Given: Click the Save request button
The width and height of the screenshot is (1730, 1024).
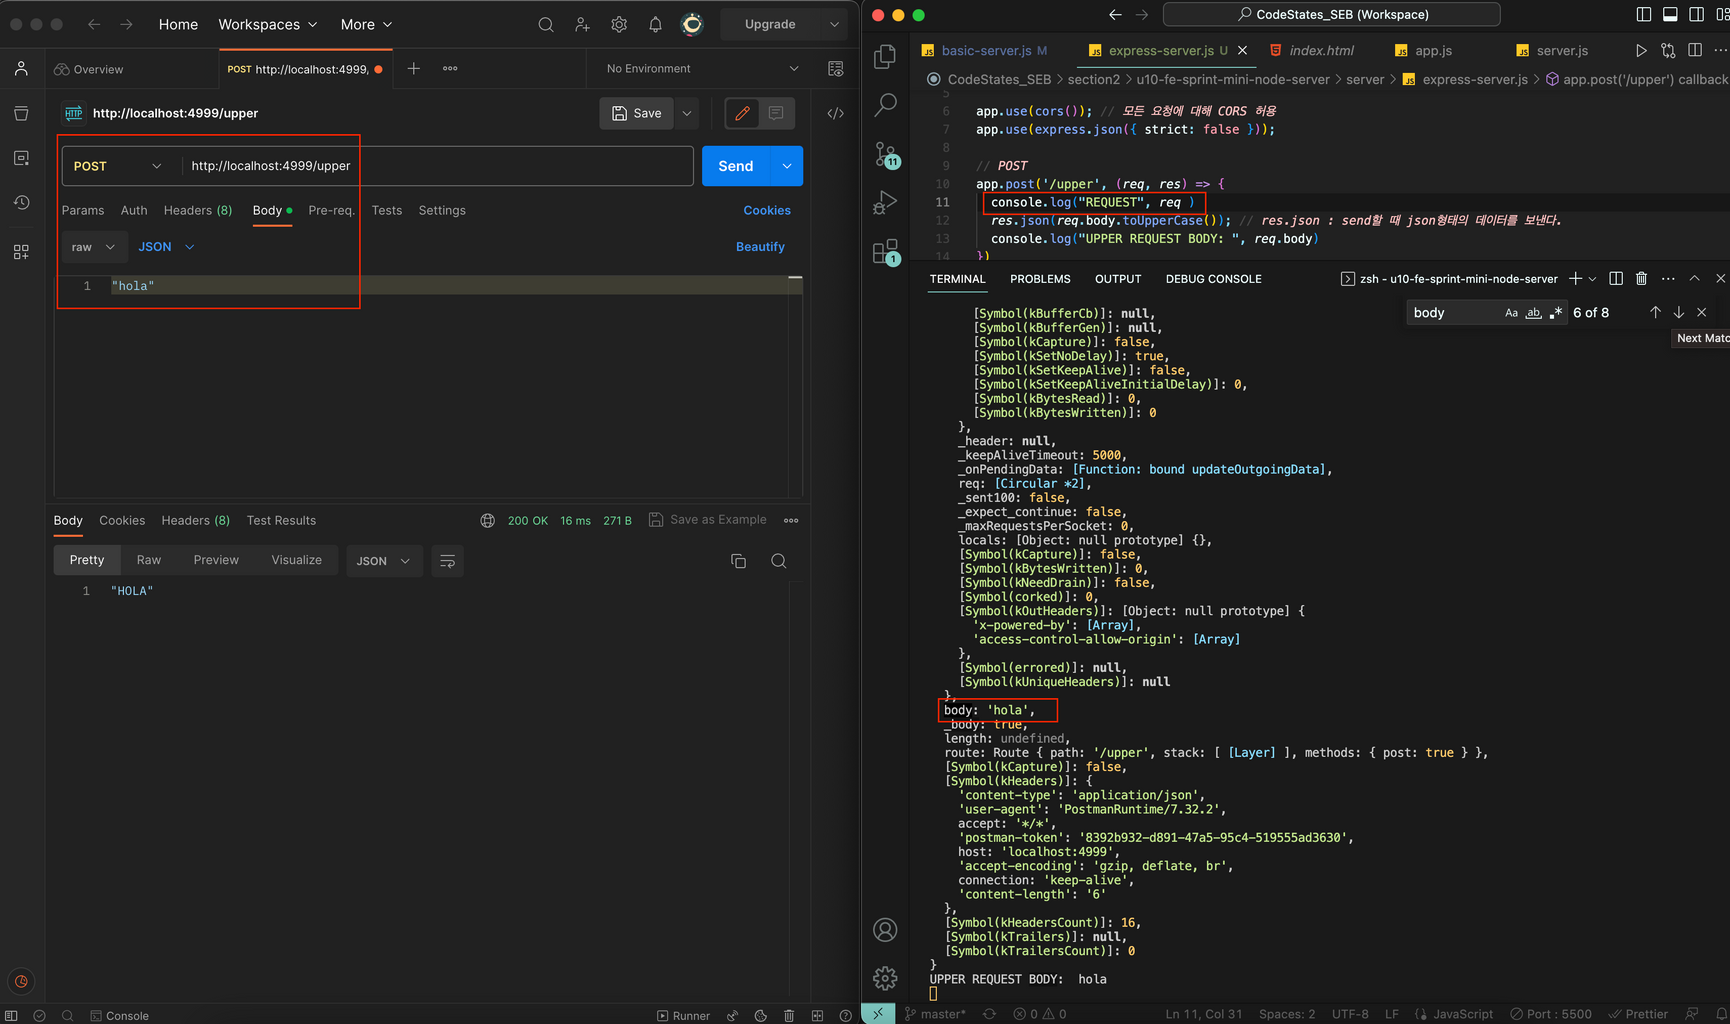Looking at the screenshot, I should tap(637, 113).
